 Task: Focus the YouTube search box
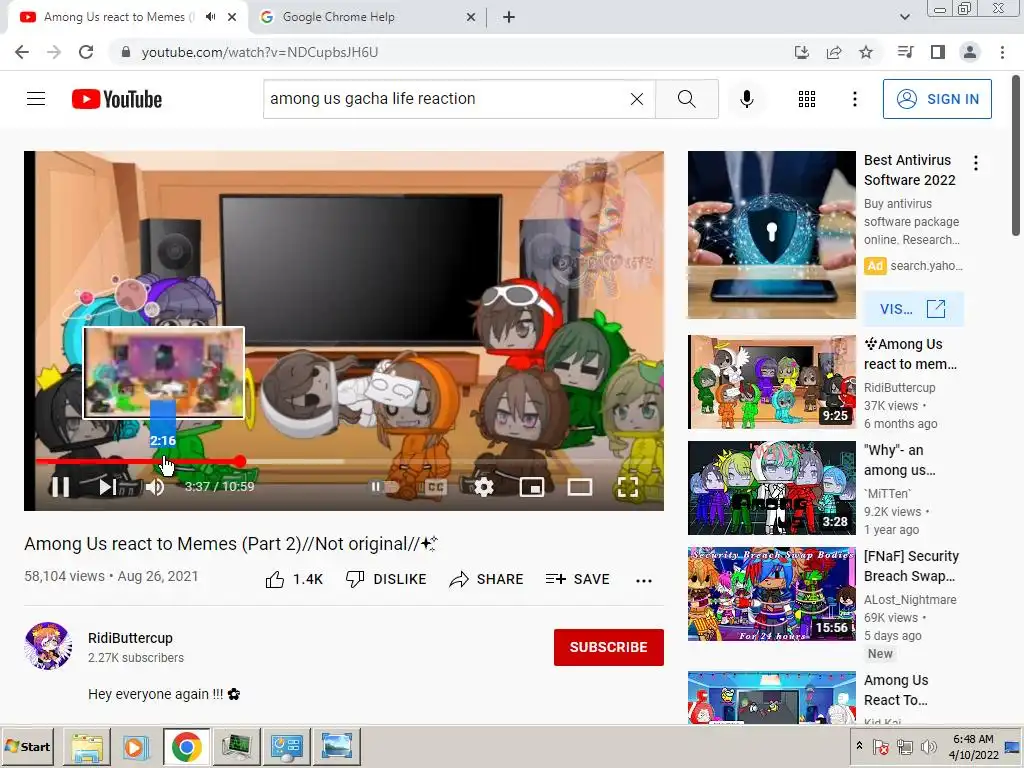tap(445, 99)
